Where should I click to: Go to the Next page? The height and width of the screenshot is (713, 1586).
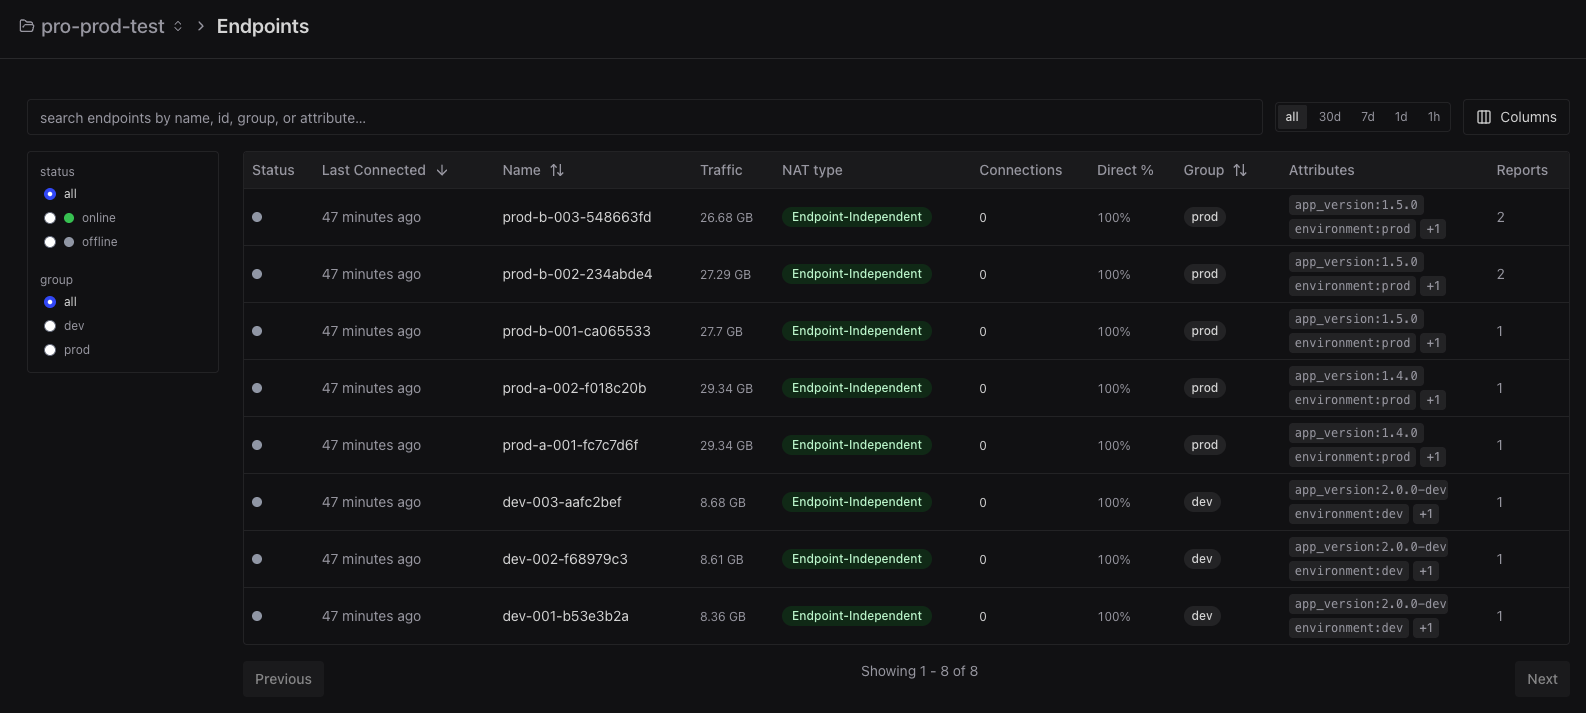pyautogui.click(x=1542, y=679)
